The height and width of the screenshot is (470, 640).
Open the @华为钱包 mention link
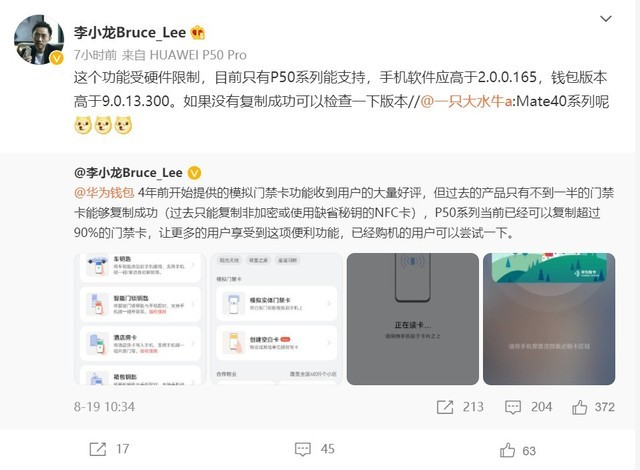pos(104,193)
